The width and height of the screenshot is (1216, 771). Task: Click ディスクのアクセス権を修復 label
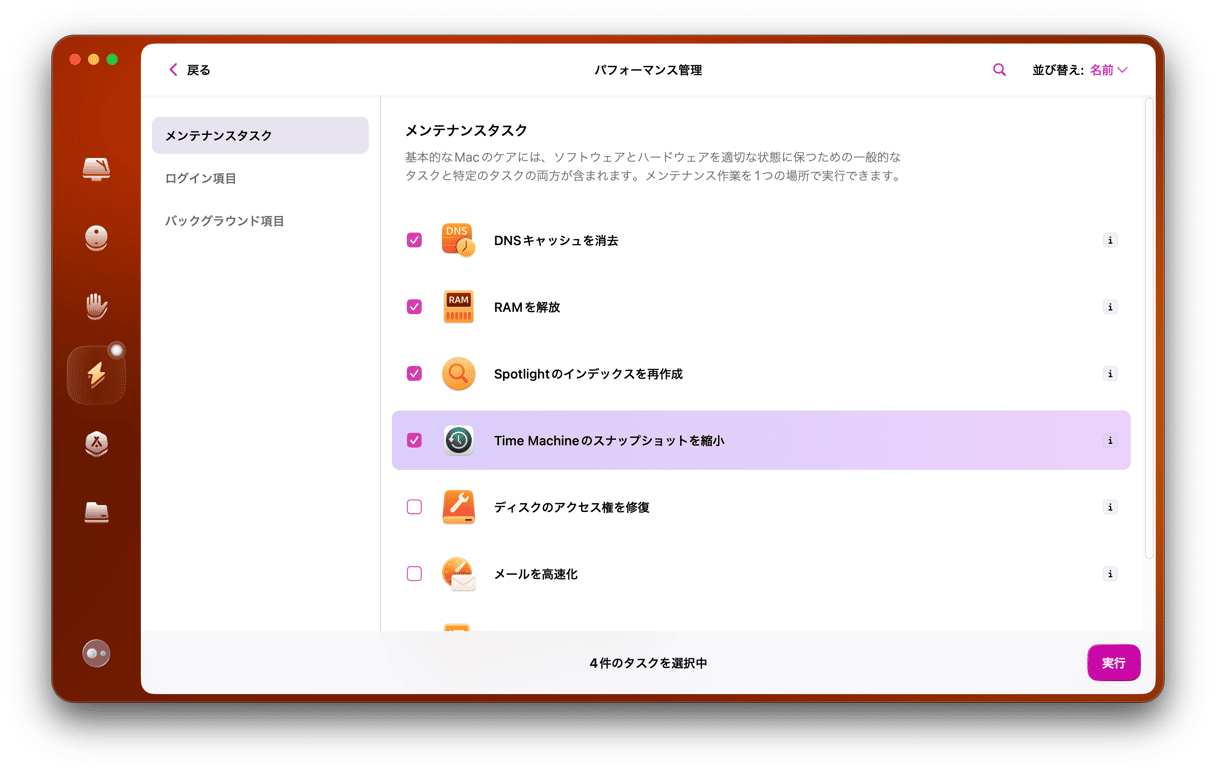pyautogui.click(x=572, y=508)
